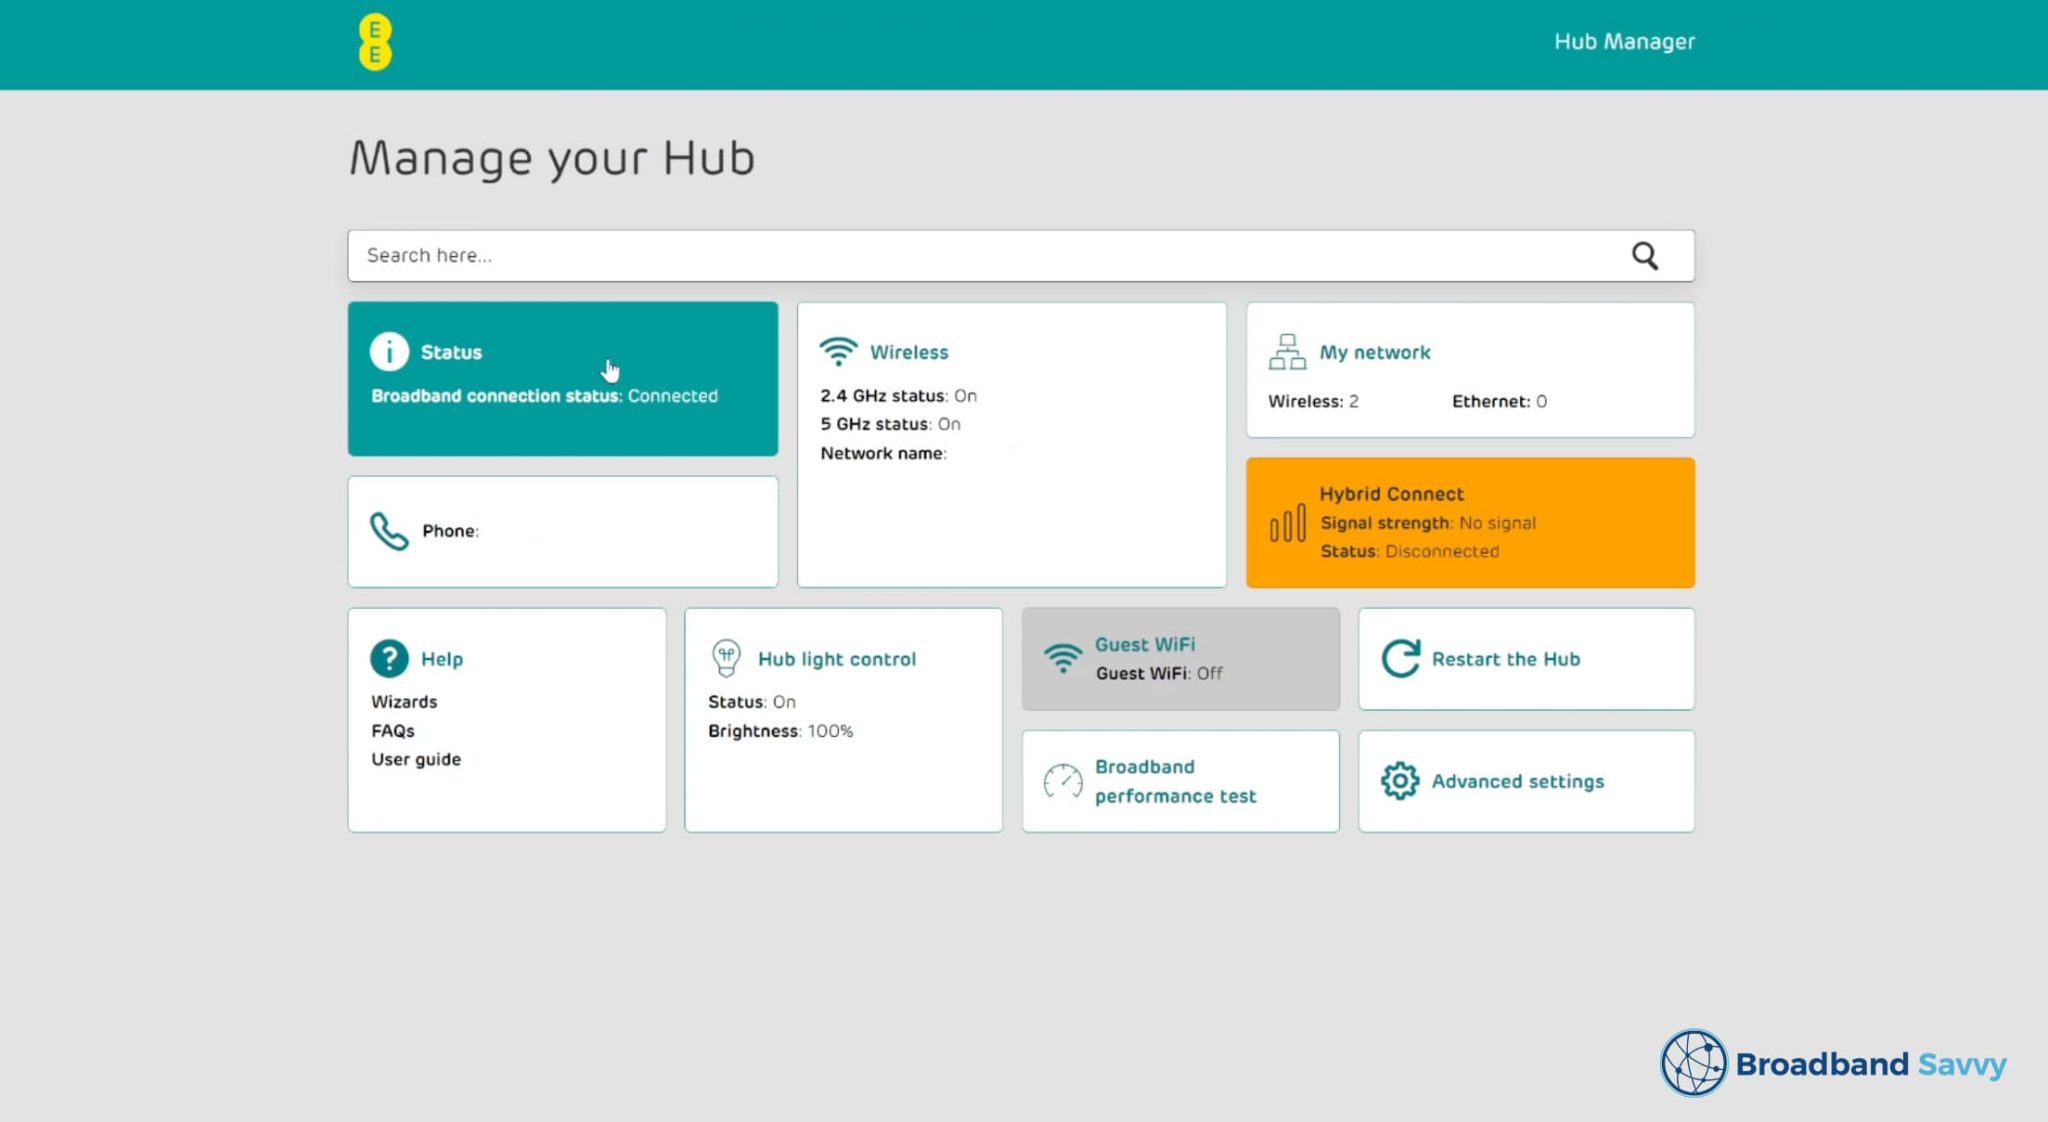Click the EE logo in header
This screenshot has width=2048, height=1122.
tap(375, 42)
